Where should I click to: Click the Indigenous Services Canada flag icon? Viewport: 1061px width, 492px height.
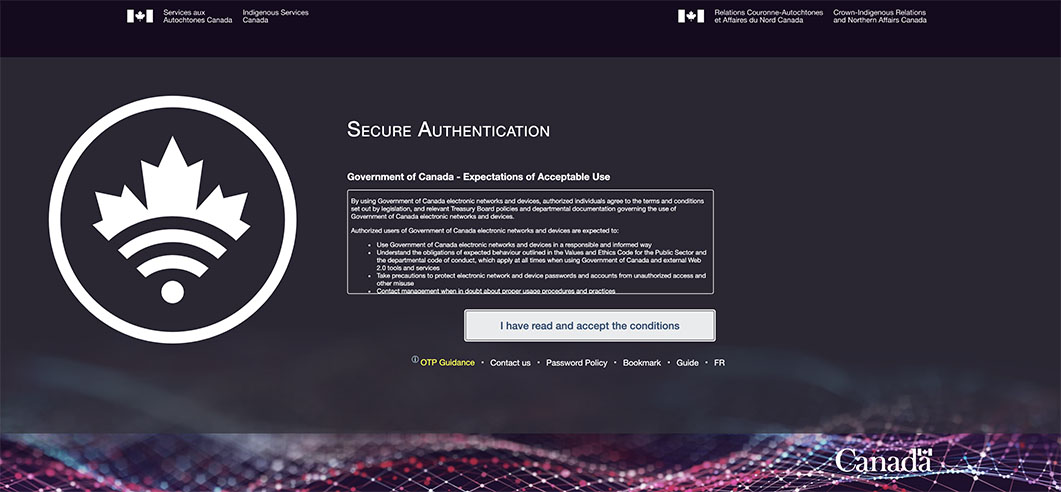coord(140,16)
